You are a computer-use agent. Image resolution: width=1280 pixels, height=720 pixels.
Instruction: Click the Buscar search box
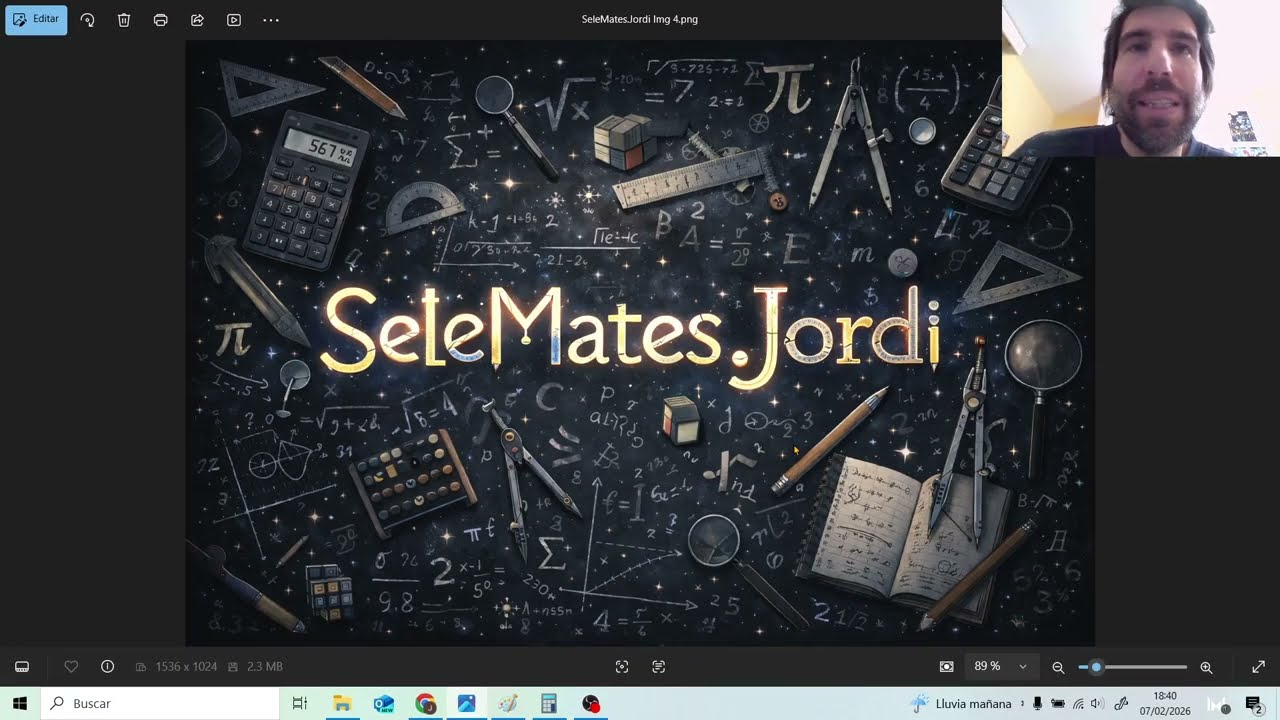(x=160, y=704)
